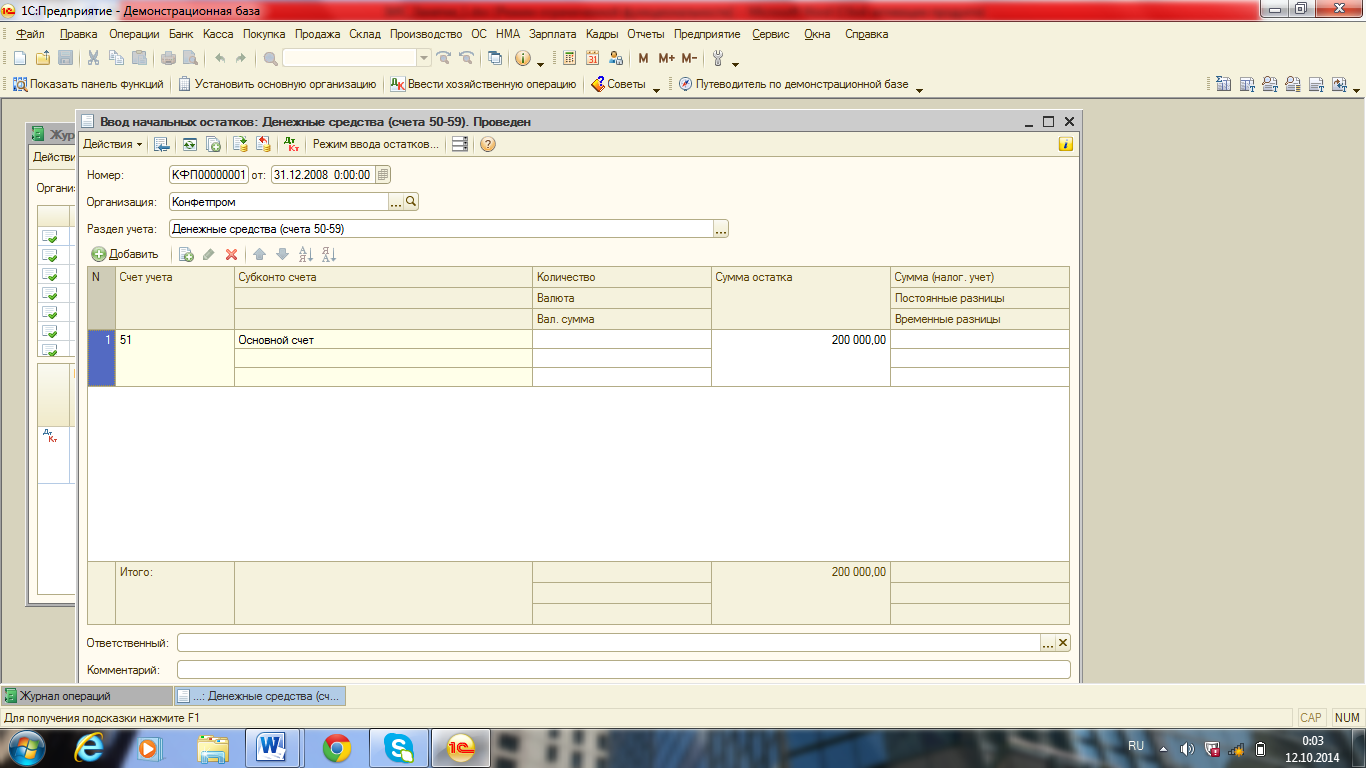Viewport: 1366px width, 768px height.
Task: Move the row up with the up arrow
Action: 259,255
